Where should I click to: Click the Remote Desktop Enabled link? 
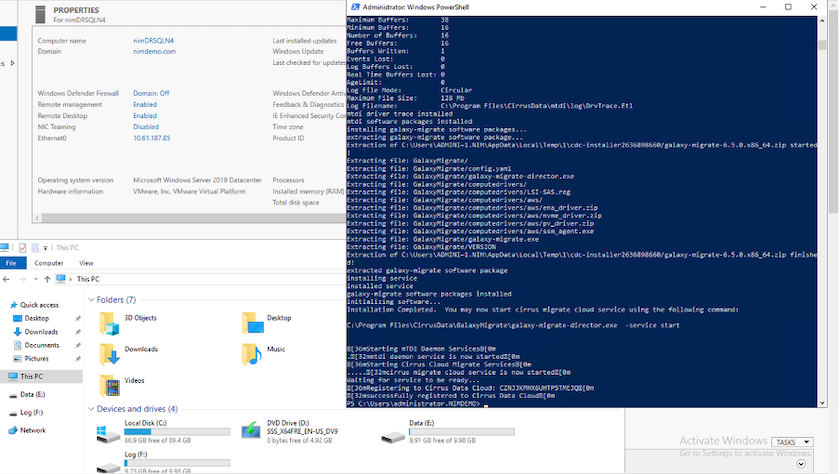click(145, 115)
